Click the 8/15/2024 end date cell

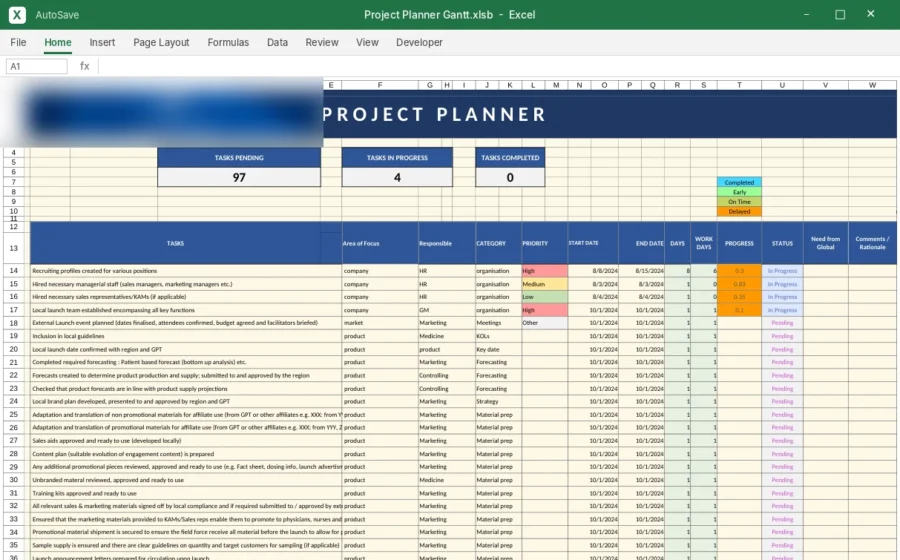[642, 271]
